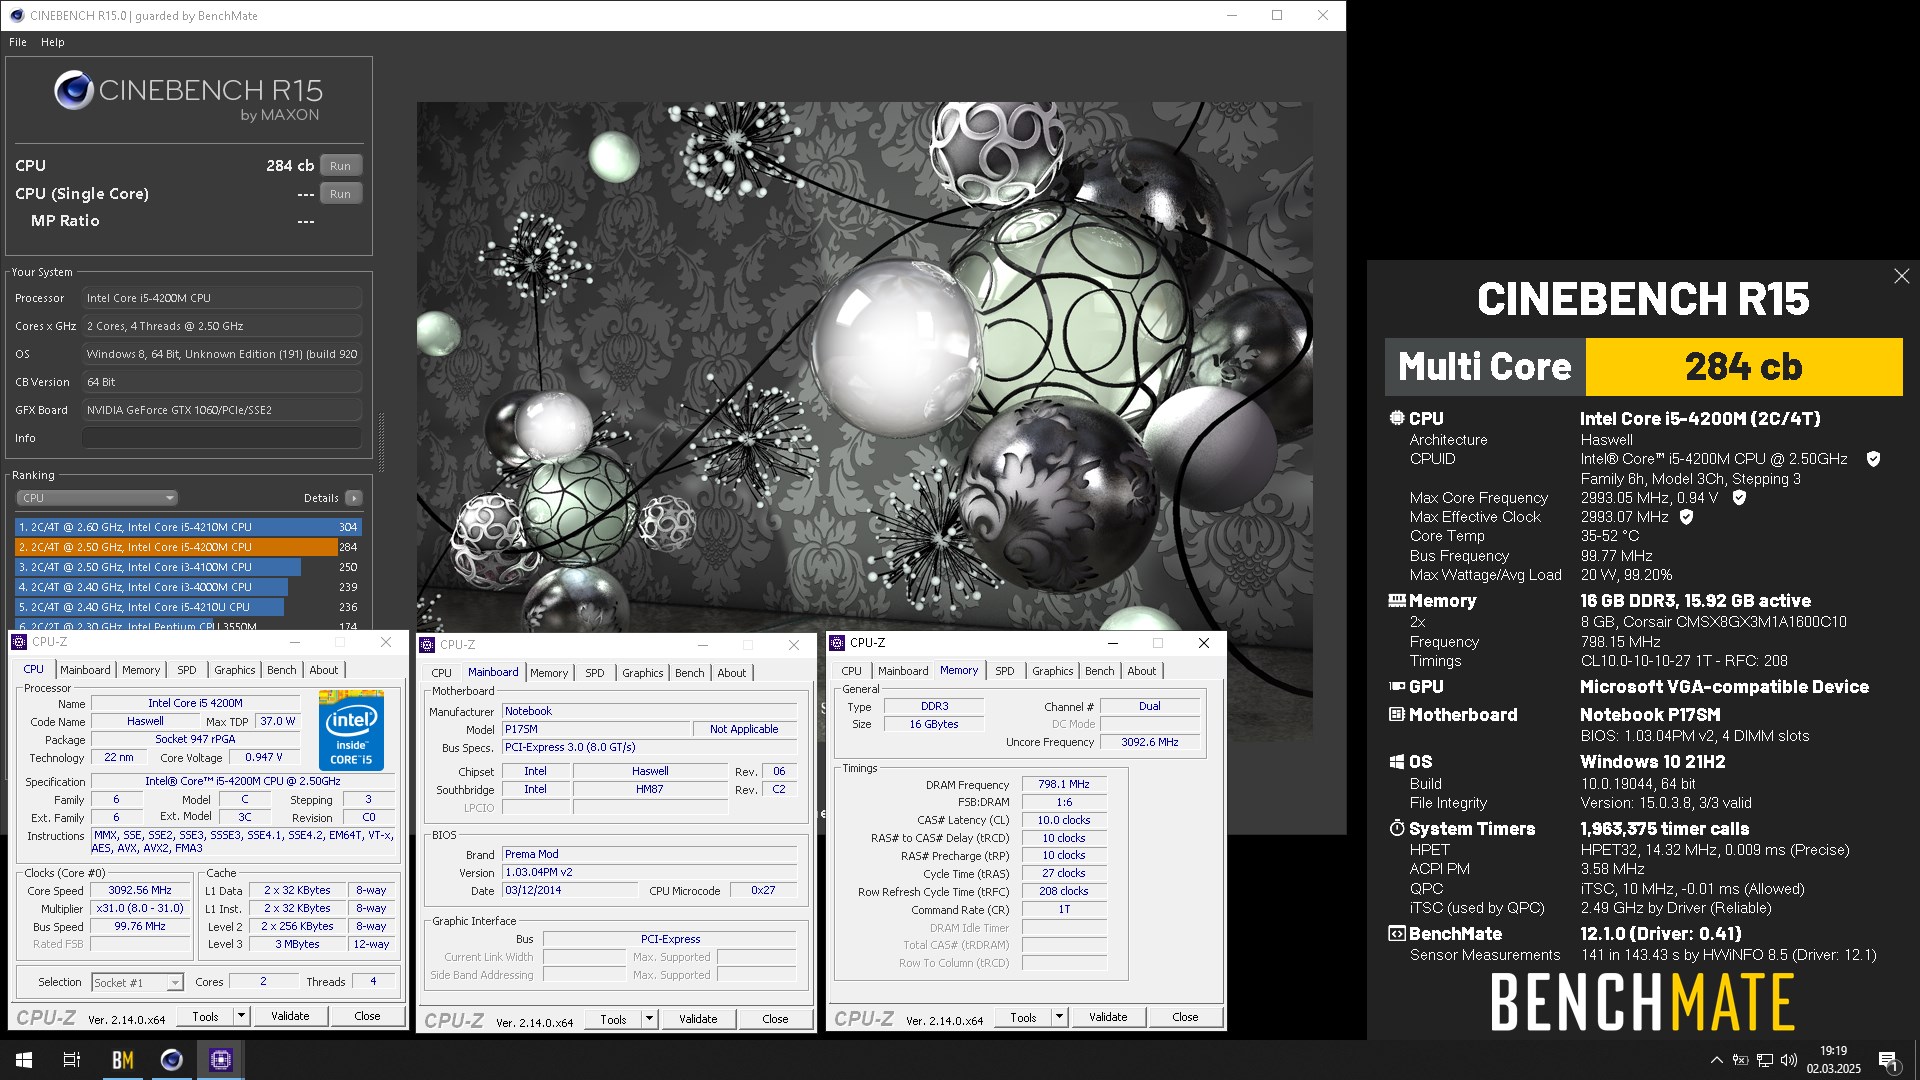Open the Help menu in Cinebench

pos(52,42)
